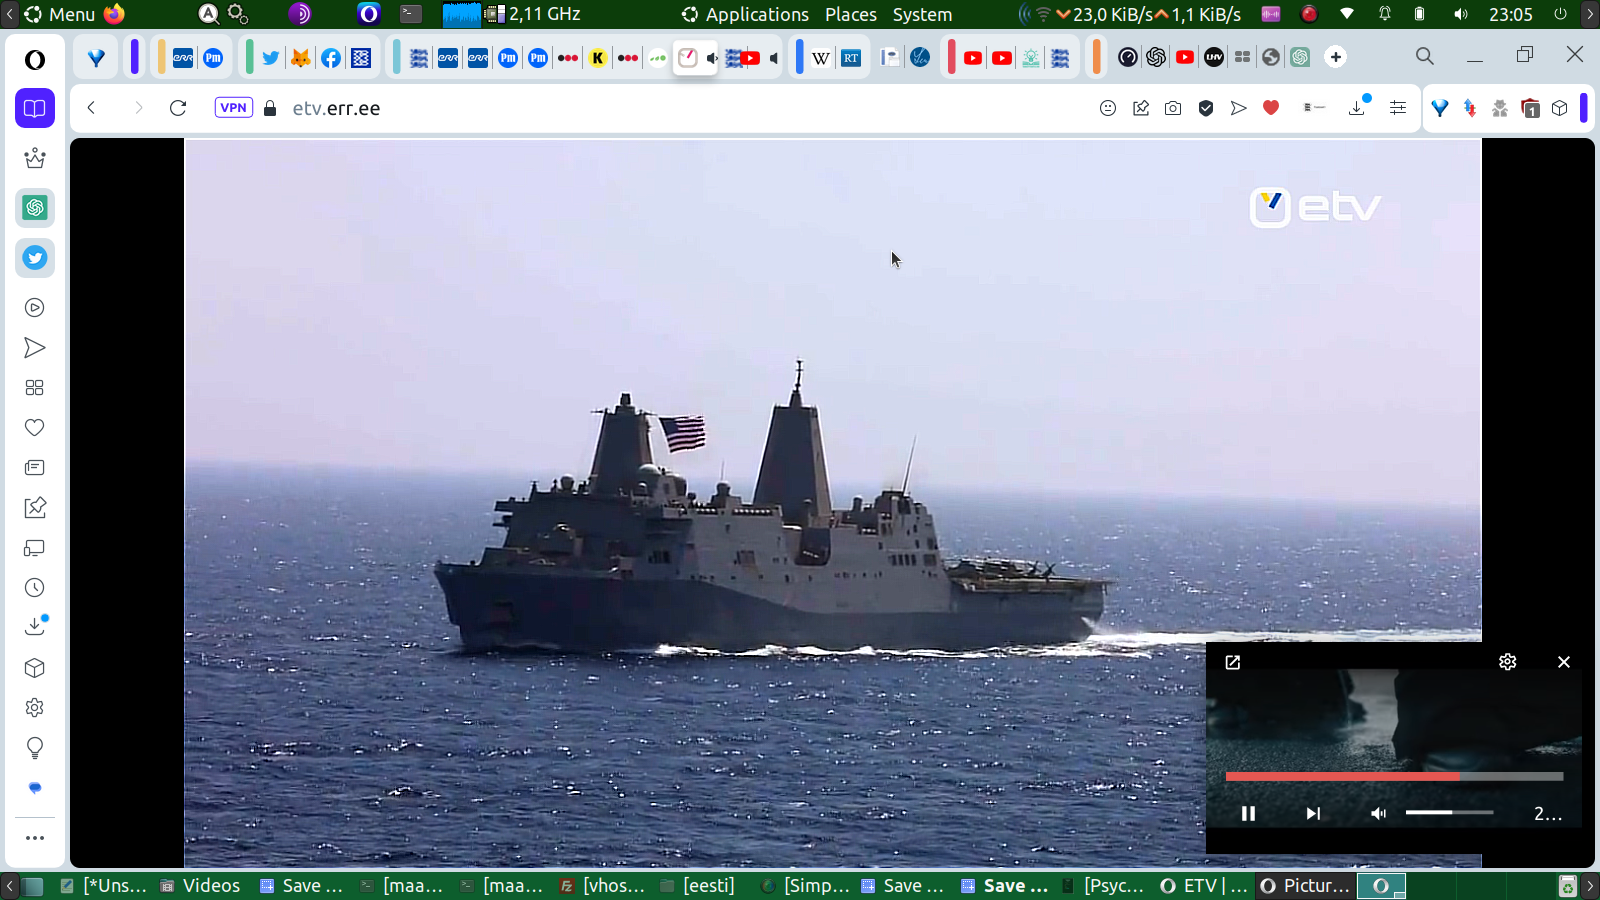Mute audio in the mini player
The height and width of the screenshot is (900, 1600).
[1378, 813]
